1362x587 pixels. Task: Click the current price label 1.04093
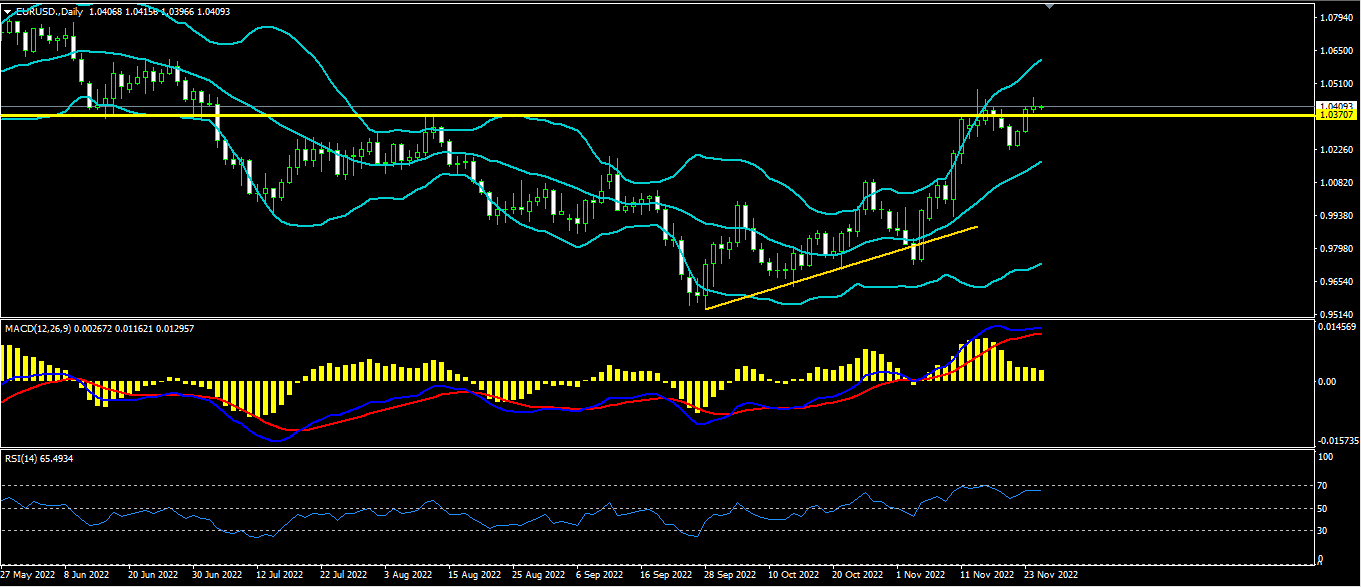pos(1336,106)
